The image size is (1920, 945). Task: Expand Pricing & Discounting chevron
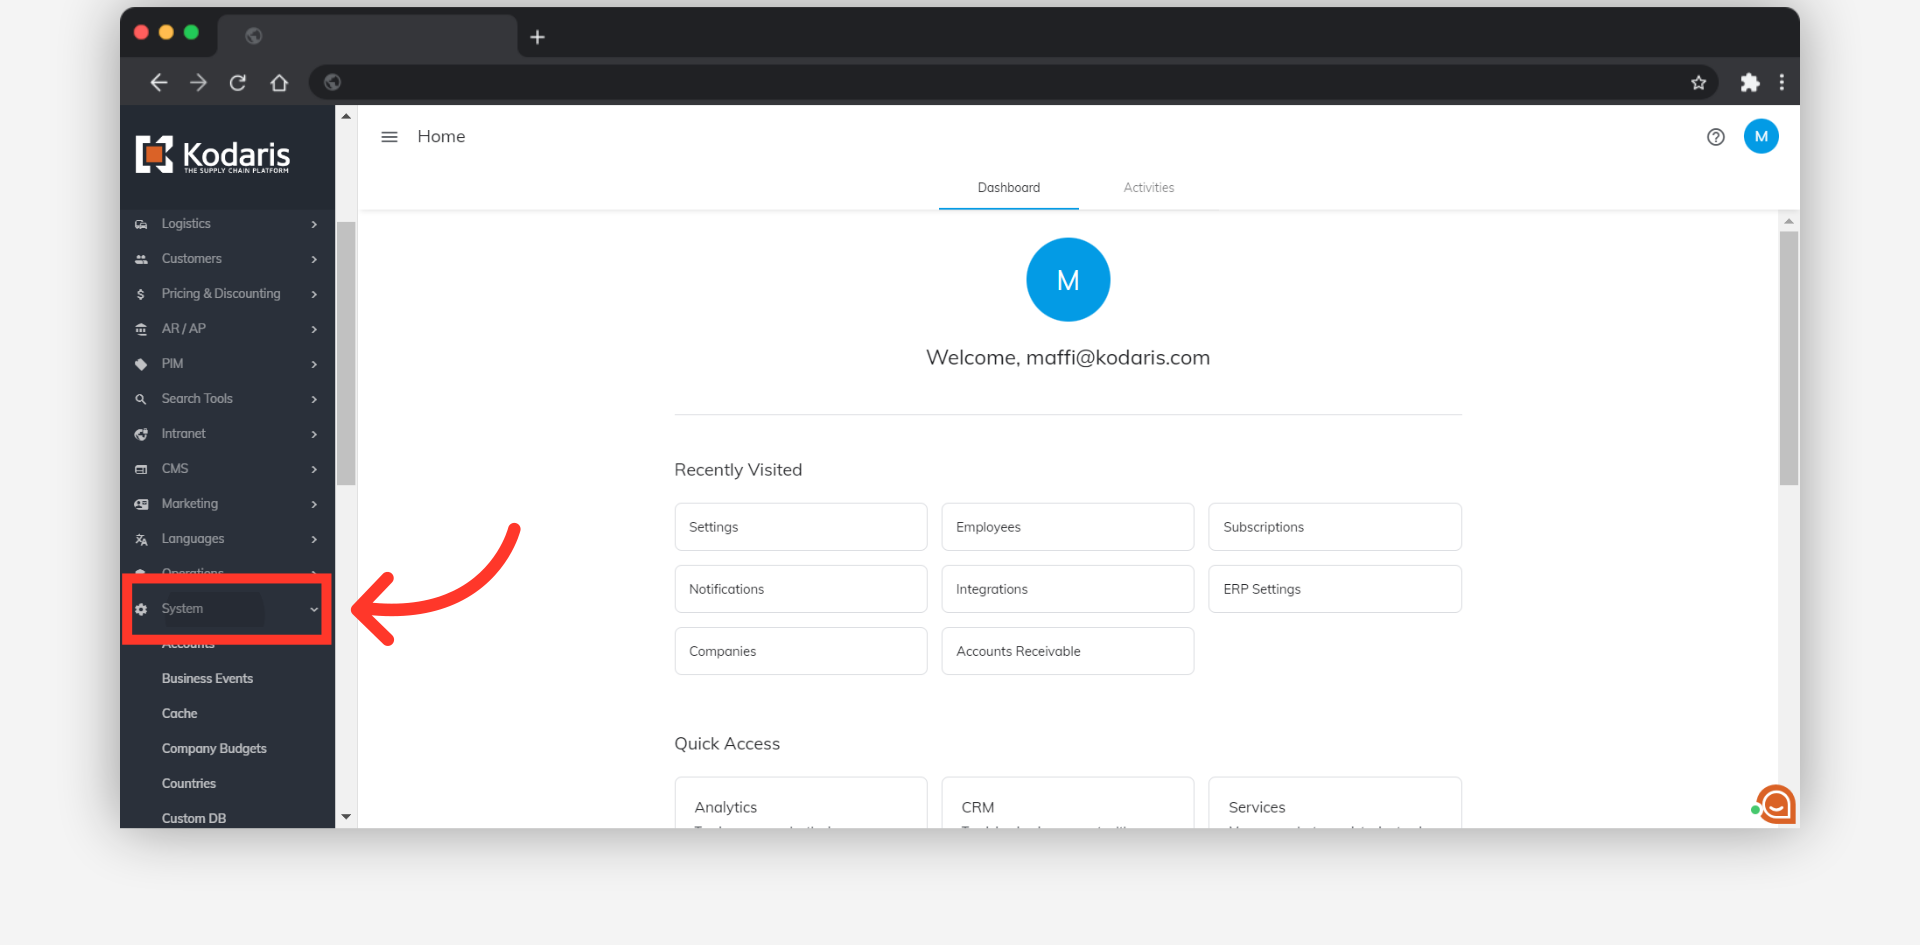(x=314, y=294)
